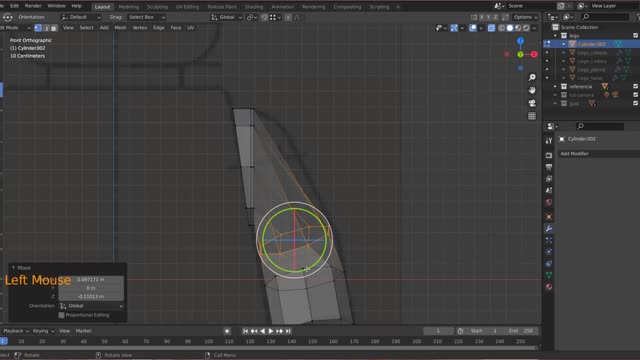Click the X axis red gizmo circle
640x360 pixels.
pyautogui.click(x=534, y=54)
